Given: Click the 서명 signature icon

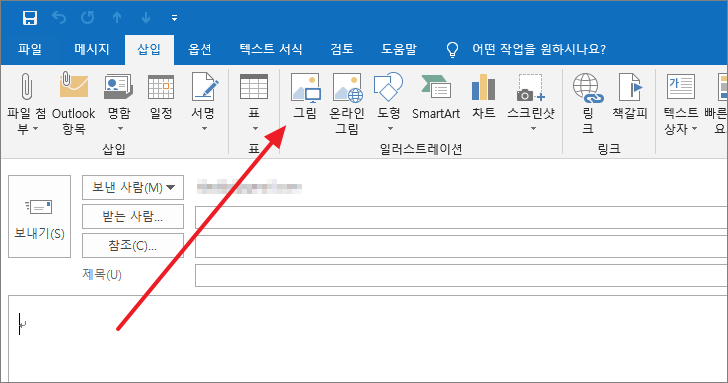Looking at the screenshot, I should [x=204, y=86].
